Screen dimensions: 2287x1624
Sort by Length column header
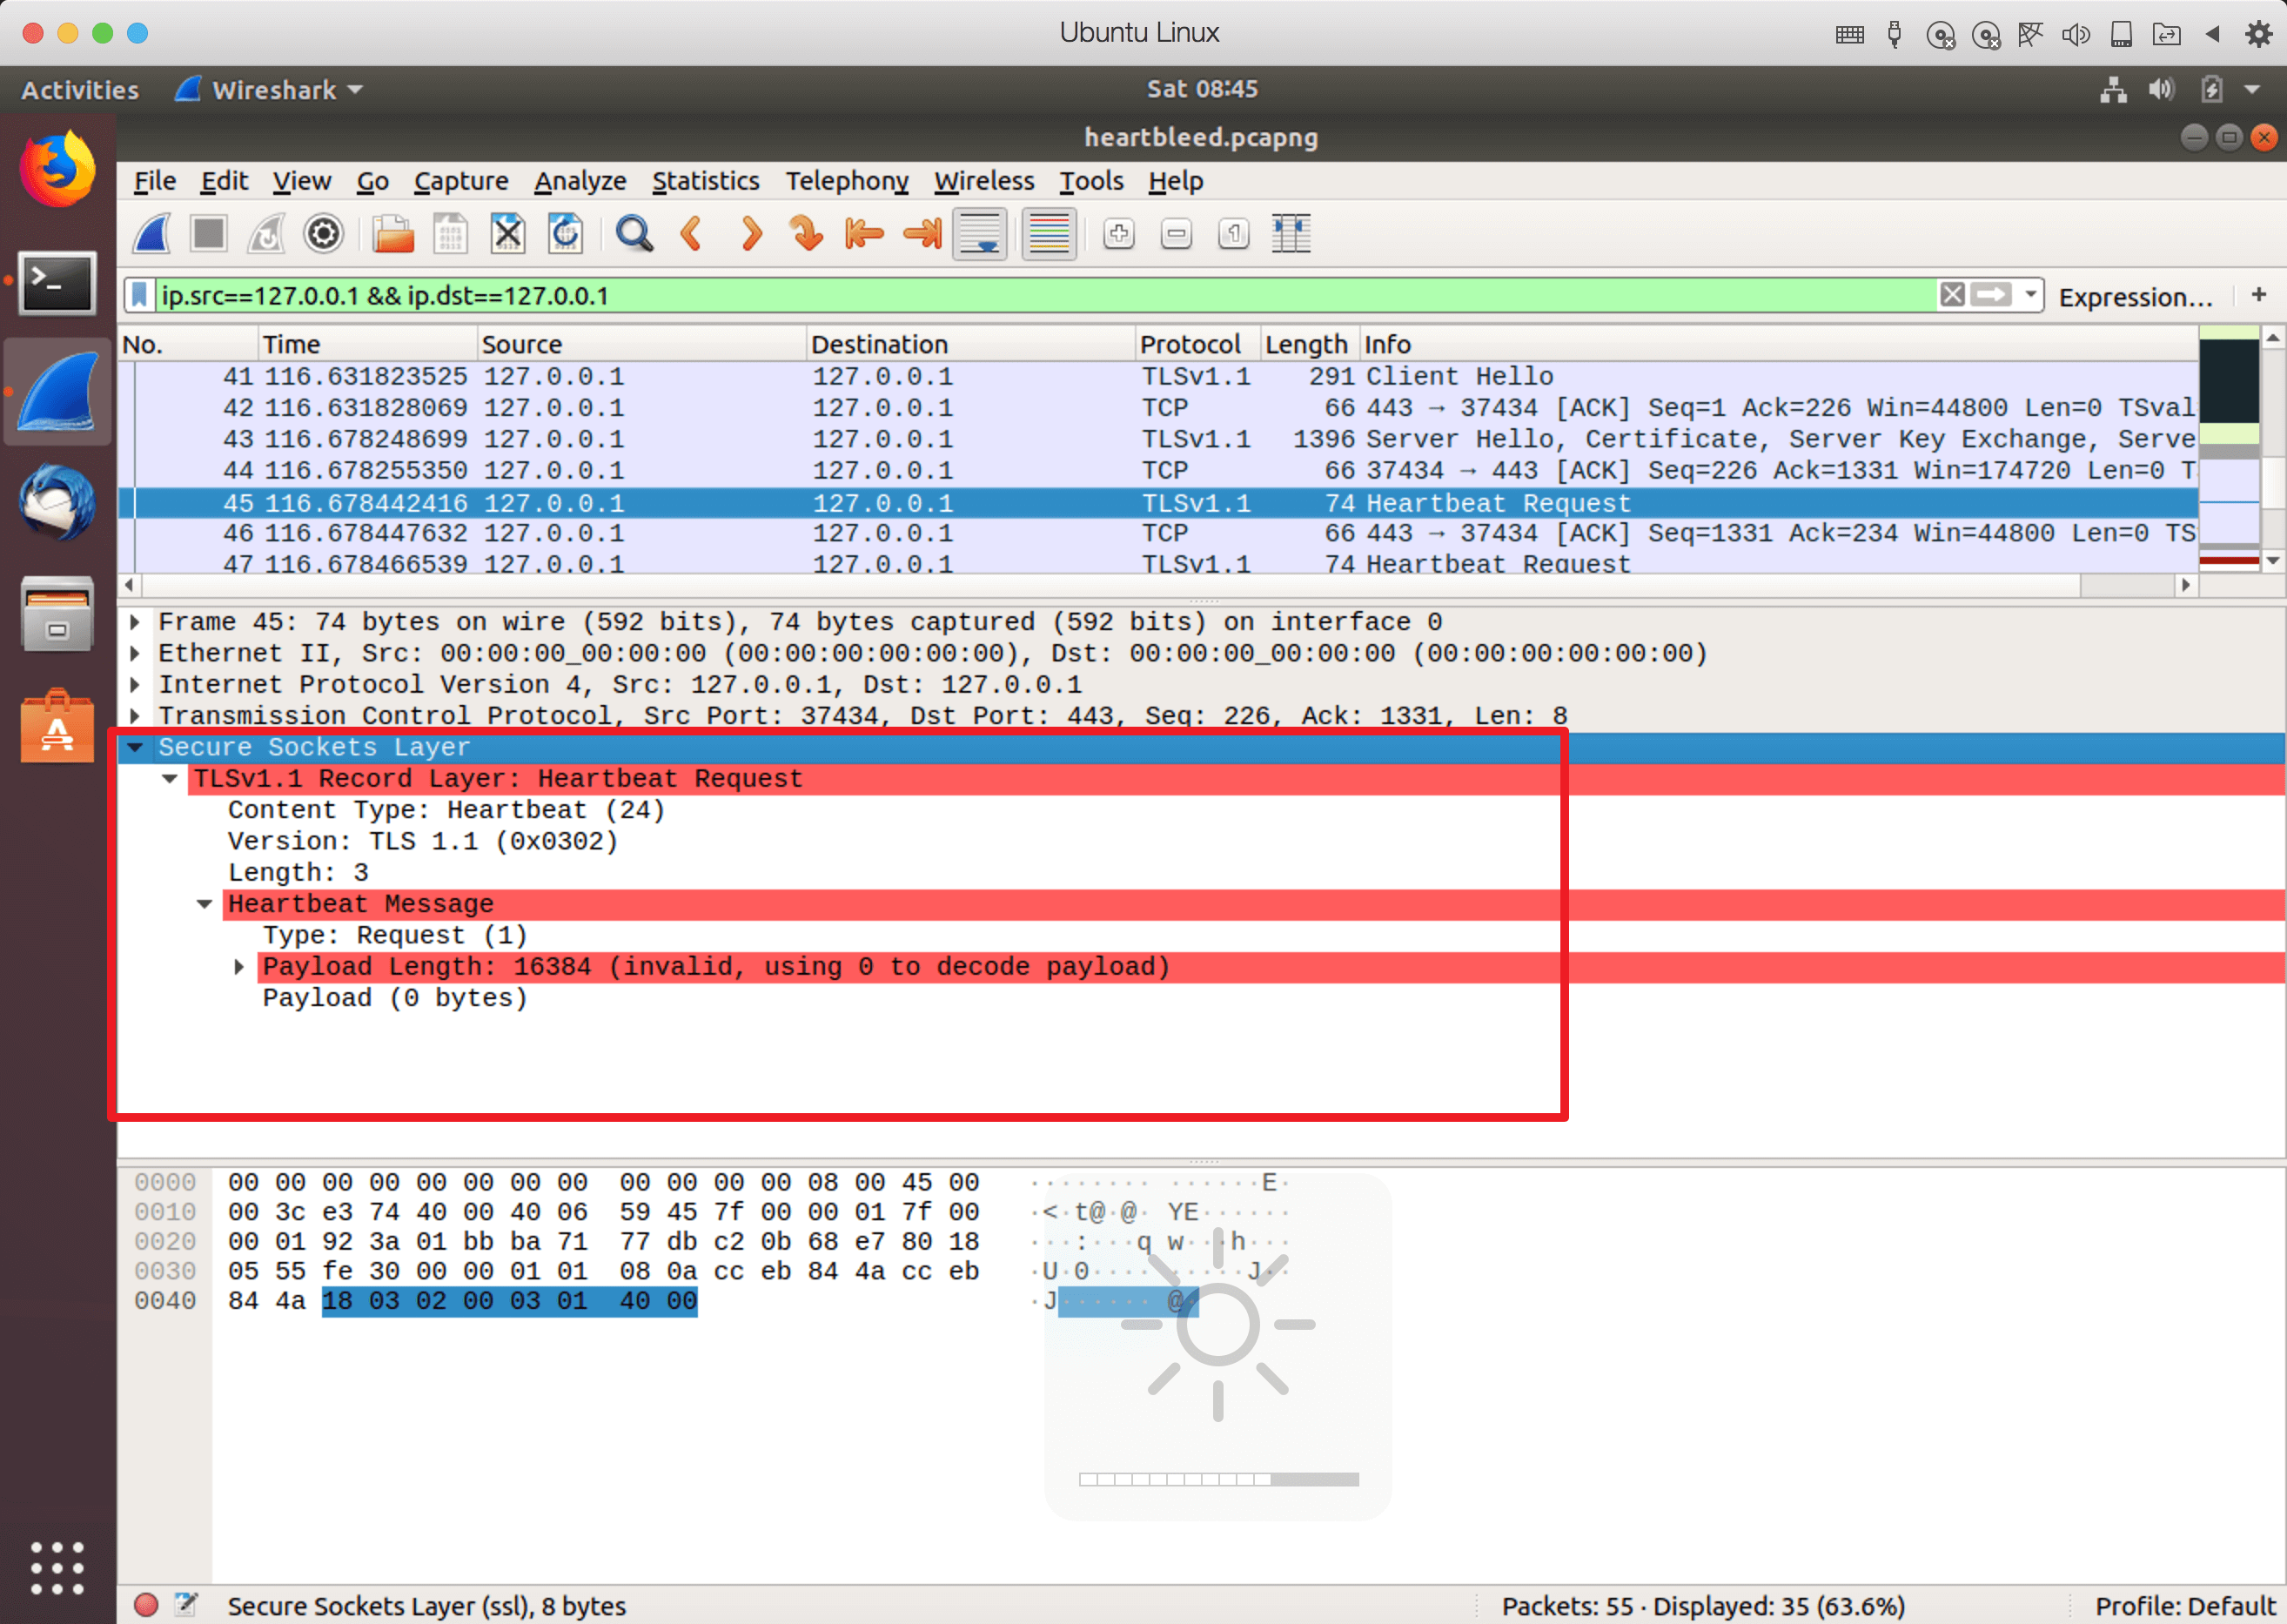pyautogui.click(x=1309, y=344)
